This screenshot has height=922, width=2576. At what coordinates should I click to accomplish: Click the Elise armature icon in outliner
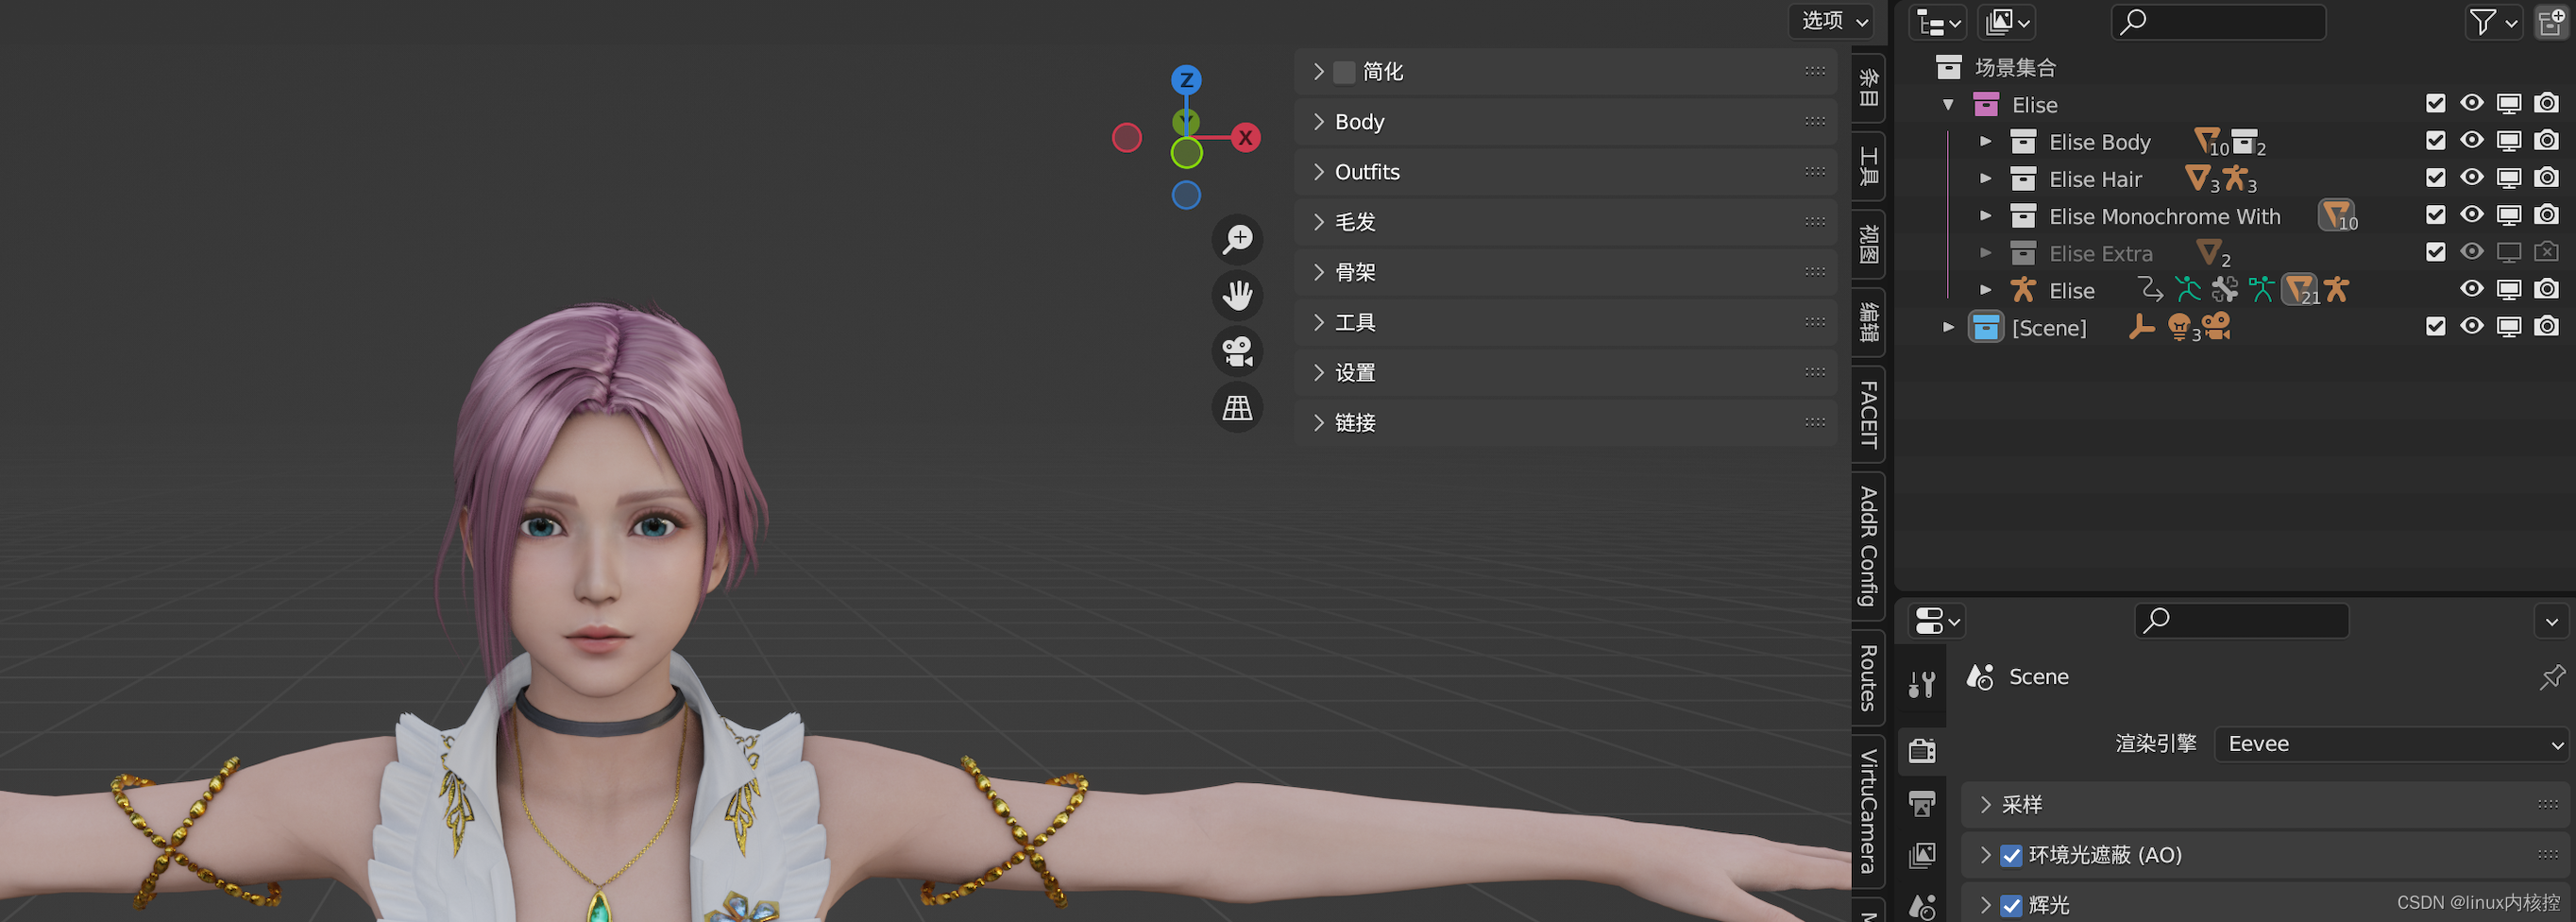click(x=2023, y=290)
